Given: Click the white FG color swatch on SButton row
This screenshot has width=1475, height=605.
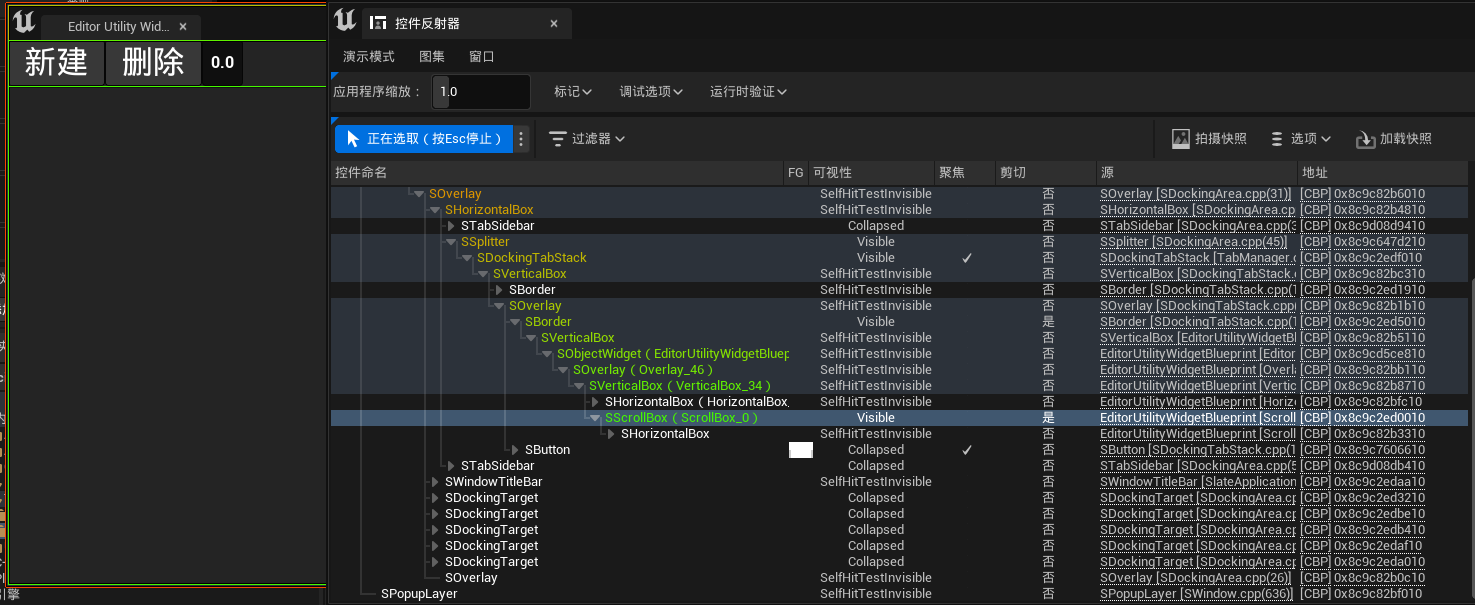Looking at the screenshot, I should 800,450.
